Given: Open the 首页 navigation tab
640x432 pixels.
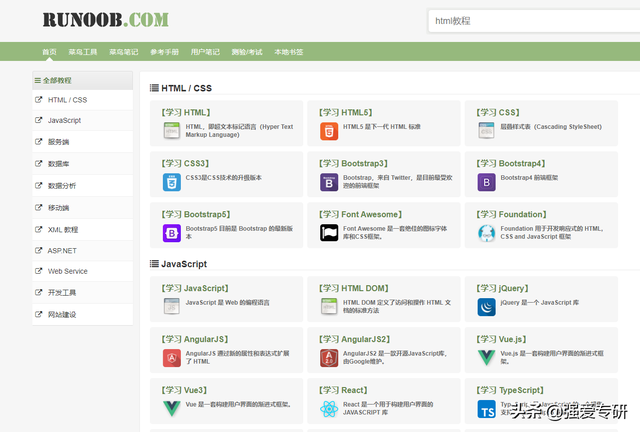Looking at the screenshot, I should (x=49, y=52).
